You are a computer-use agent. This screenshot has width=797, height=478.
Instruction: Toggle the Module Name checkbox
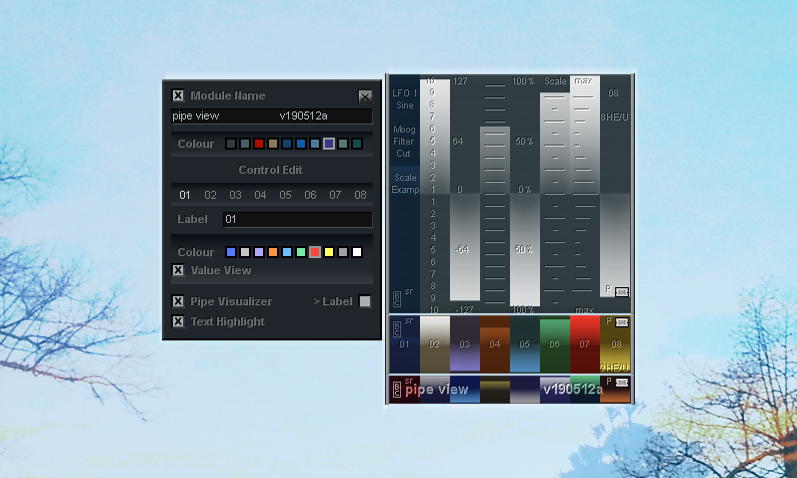click(178, 96)
